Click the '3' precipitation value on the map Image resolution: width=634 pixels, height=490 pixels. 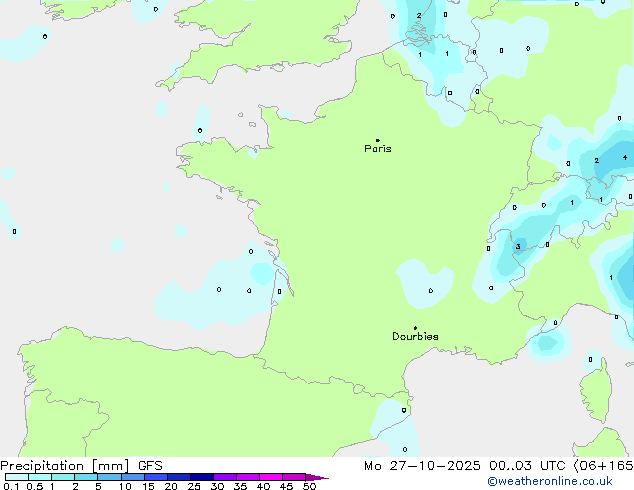518,247
